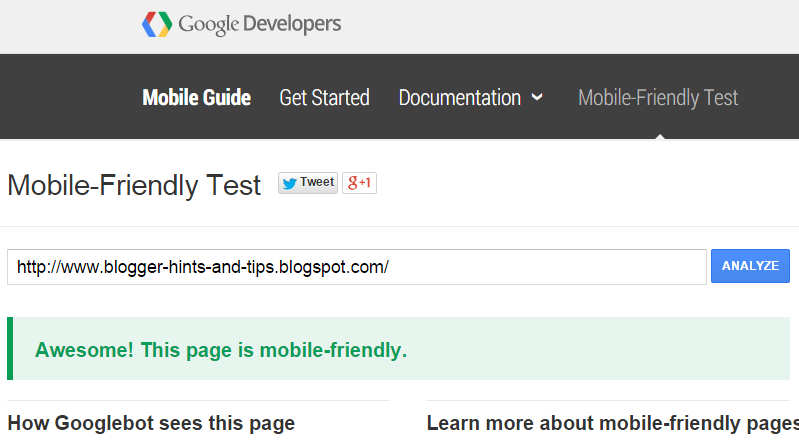The image size is (799, 446).
Task: Go to the Get Started page
Action: [x=324, y=97]
